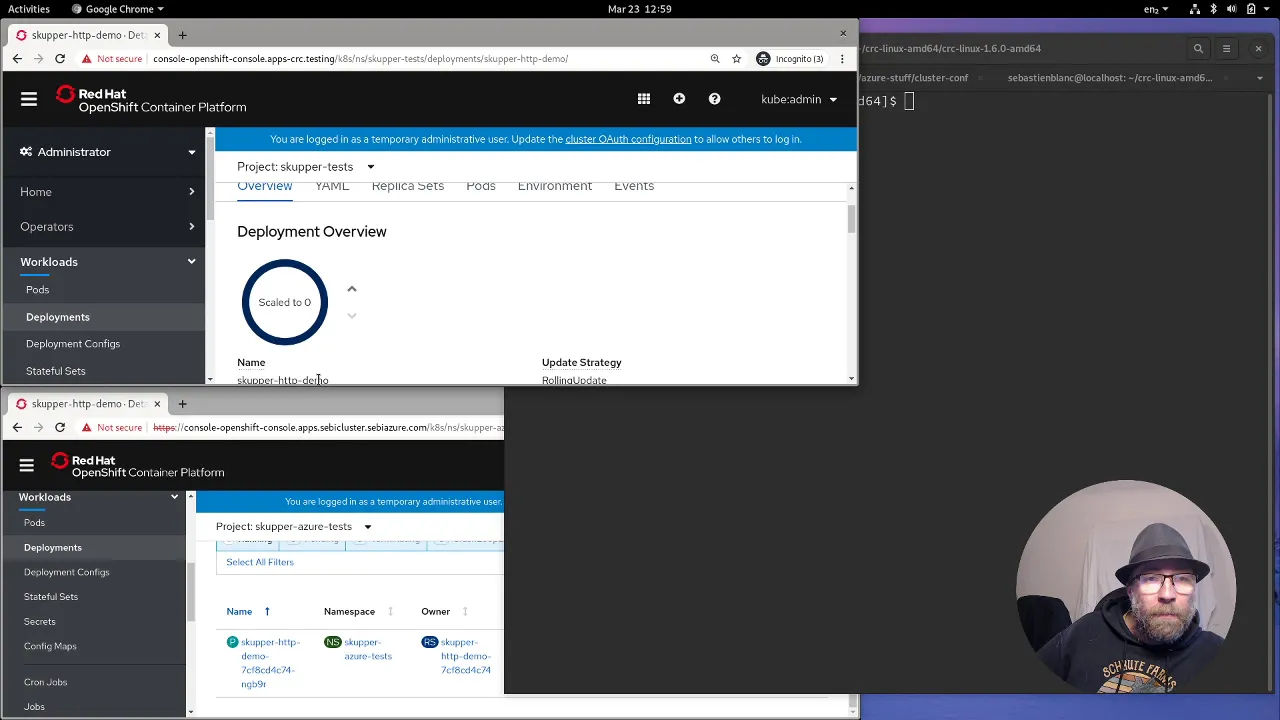The width and height of the screenshot is (1280, 720).
Task: Expand Home section in top sidebar
Action: [x=107, y=192]
